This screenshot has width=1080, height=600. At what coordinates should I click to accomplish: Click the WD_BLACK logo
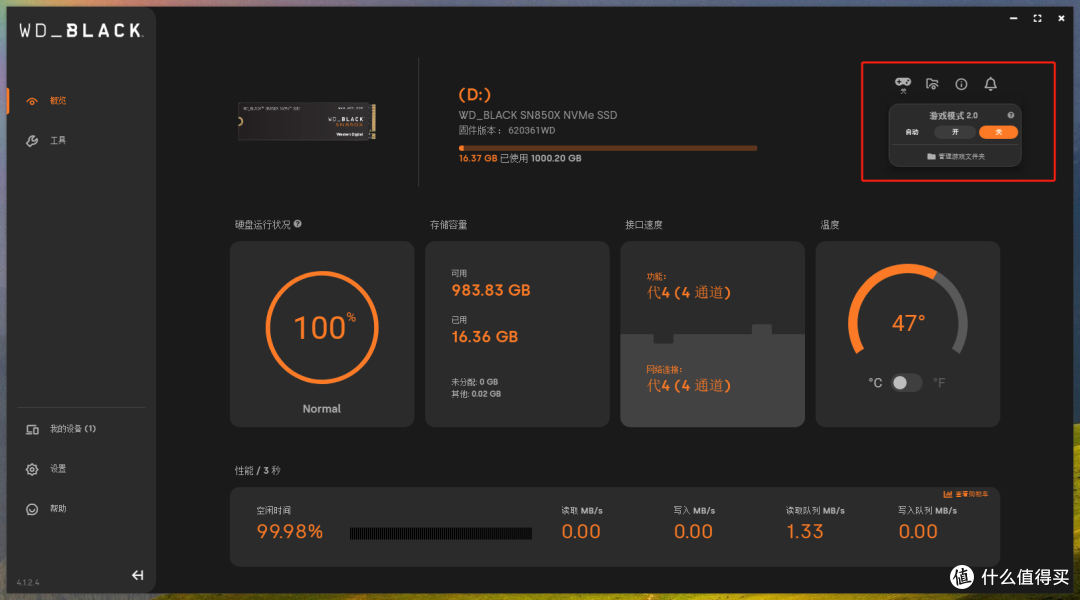pyautogui.click(x=81, y=30)
